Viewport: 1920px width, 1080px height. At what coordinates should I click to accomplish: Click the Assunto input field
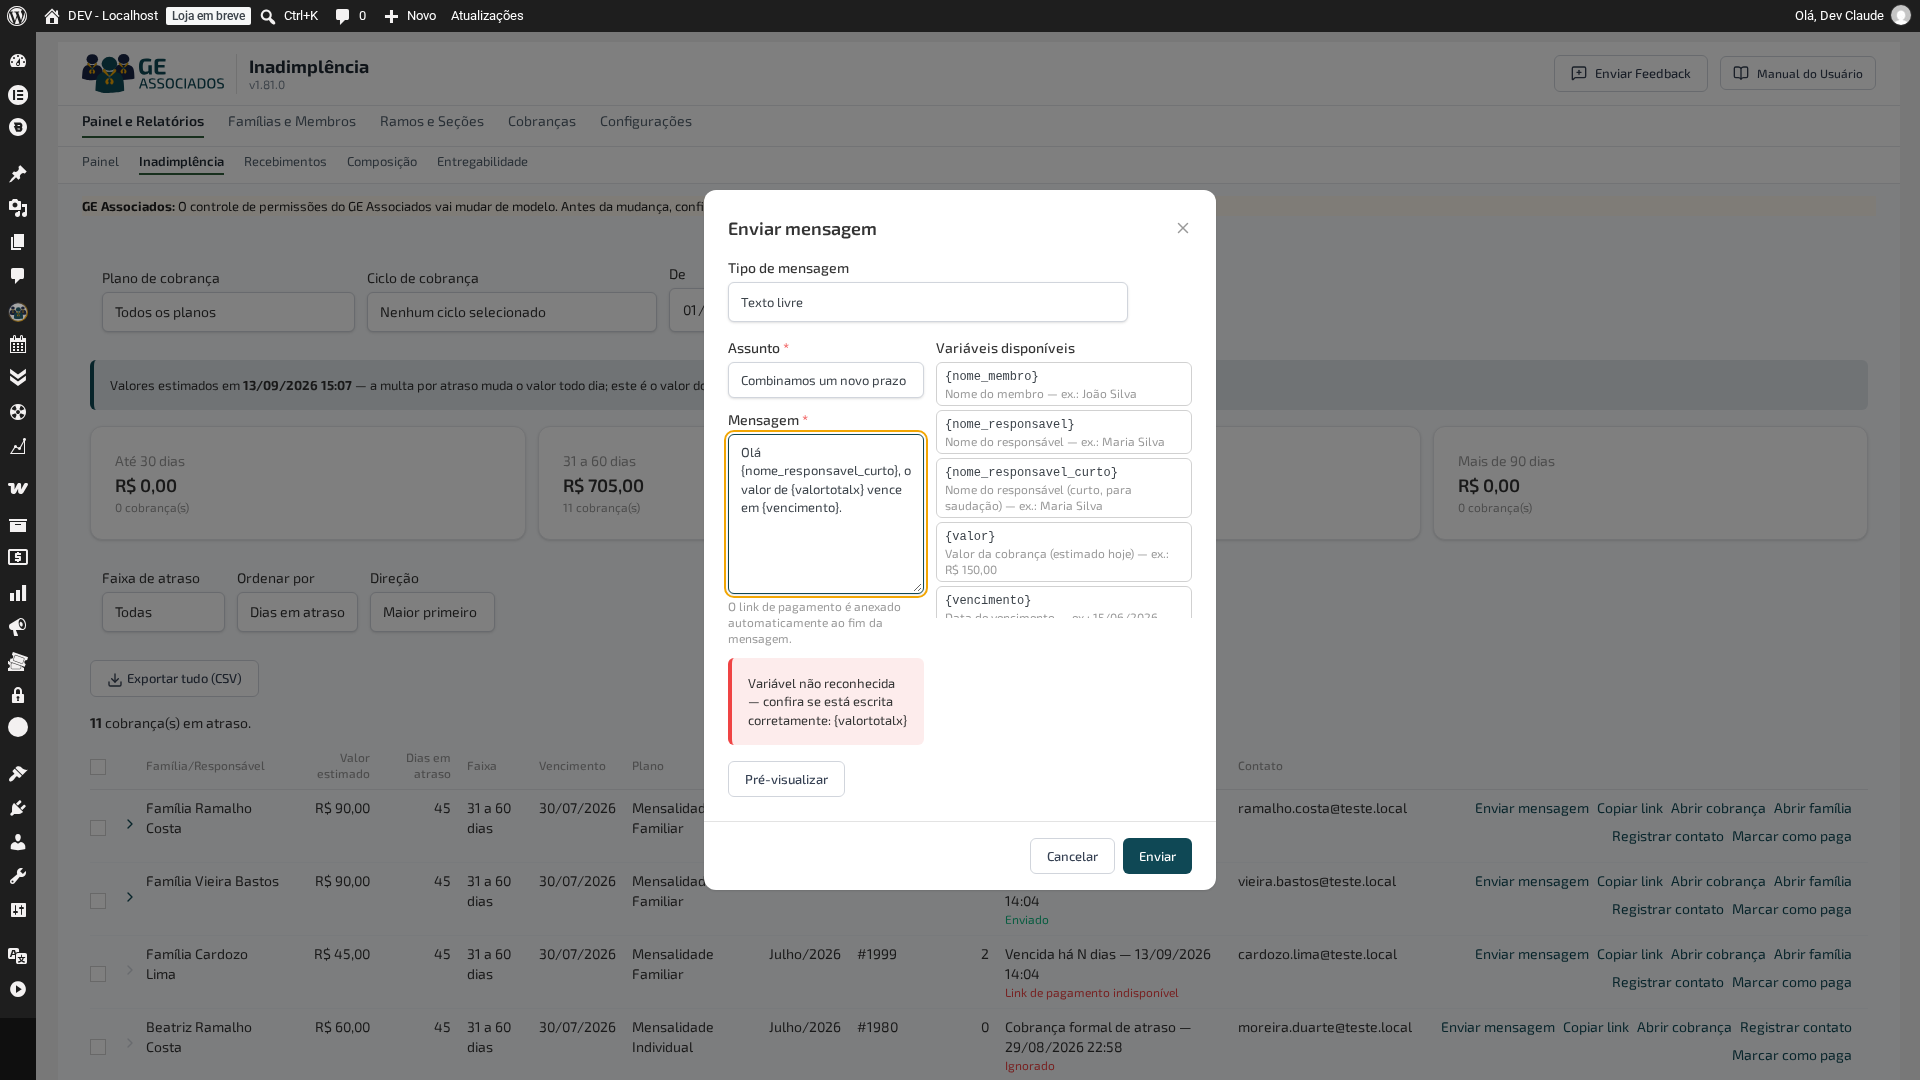[x=826, y=380]
